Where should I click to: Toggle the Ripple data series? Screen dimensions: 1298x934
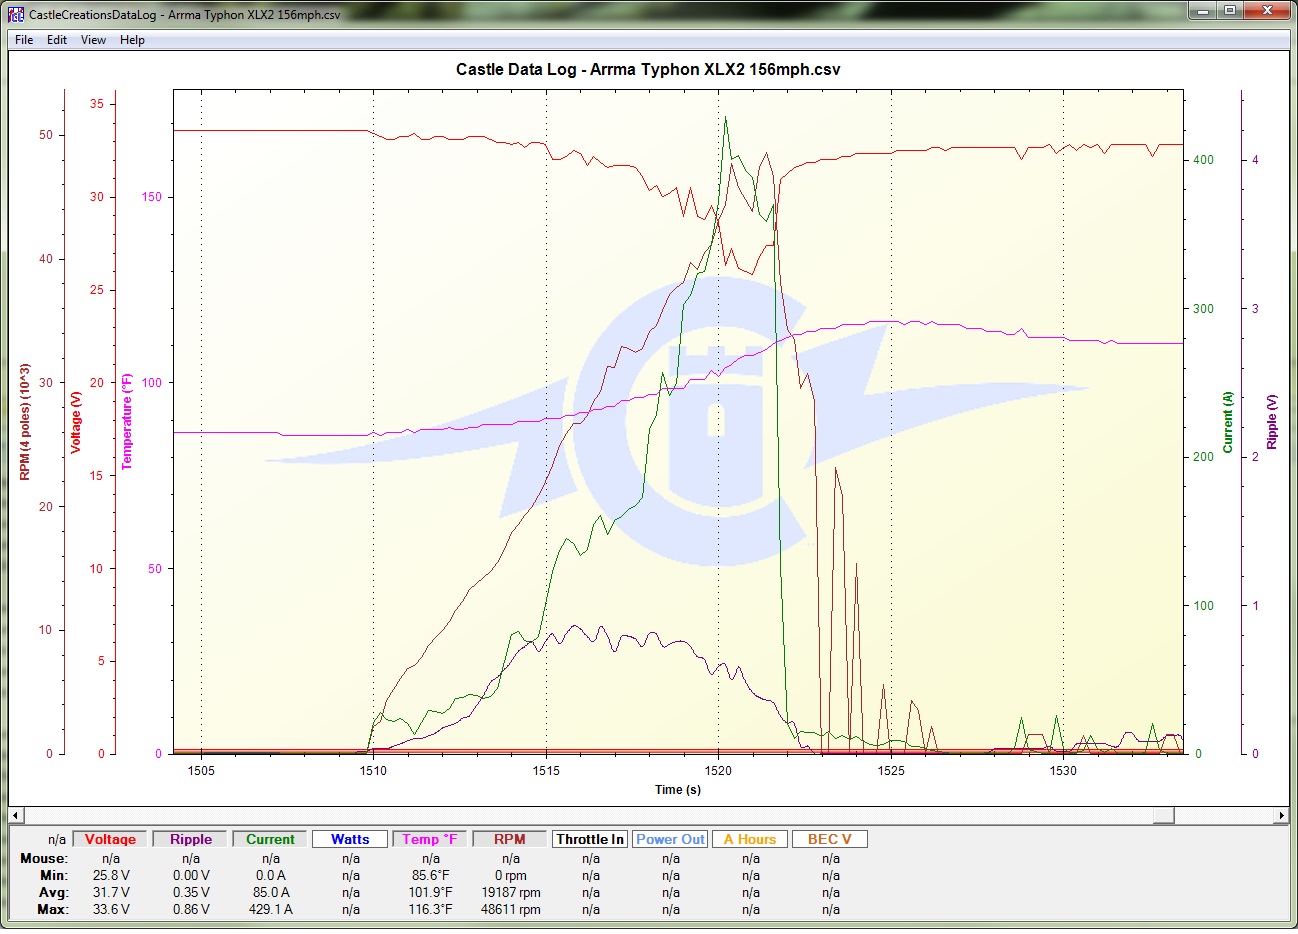pos(190,840)
